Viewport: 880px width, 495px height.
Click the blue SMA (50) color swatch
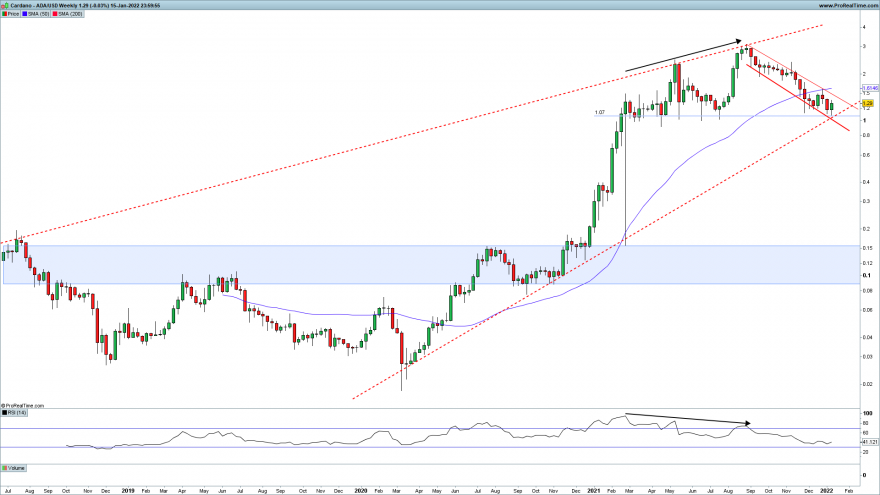(25, 13)
